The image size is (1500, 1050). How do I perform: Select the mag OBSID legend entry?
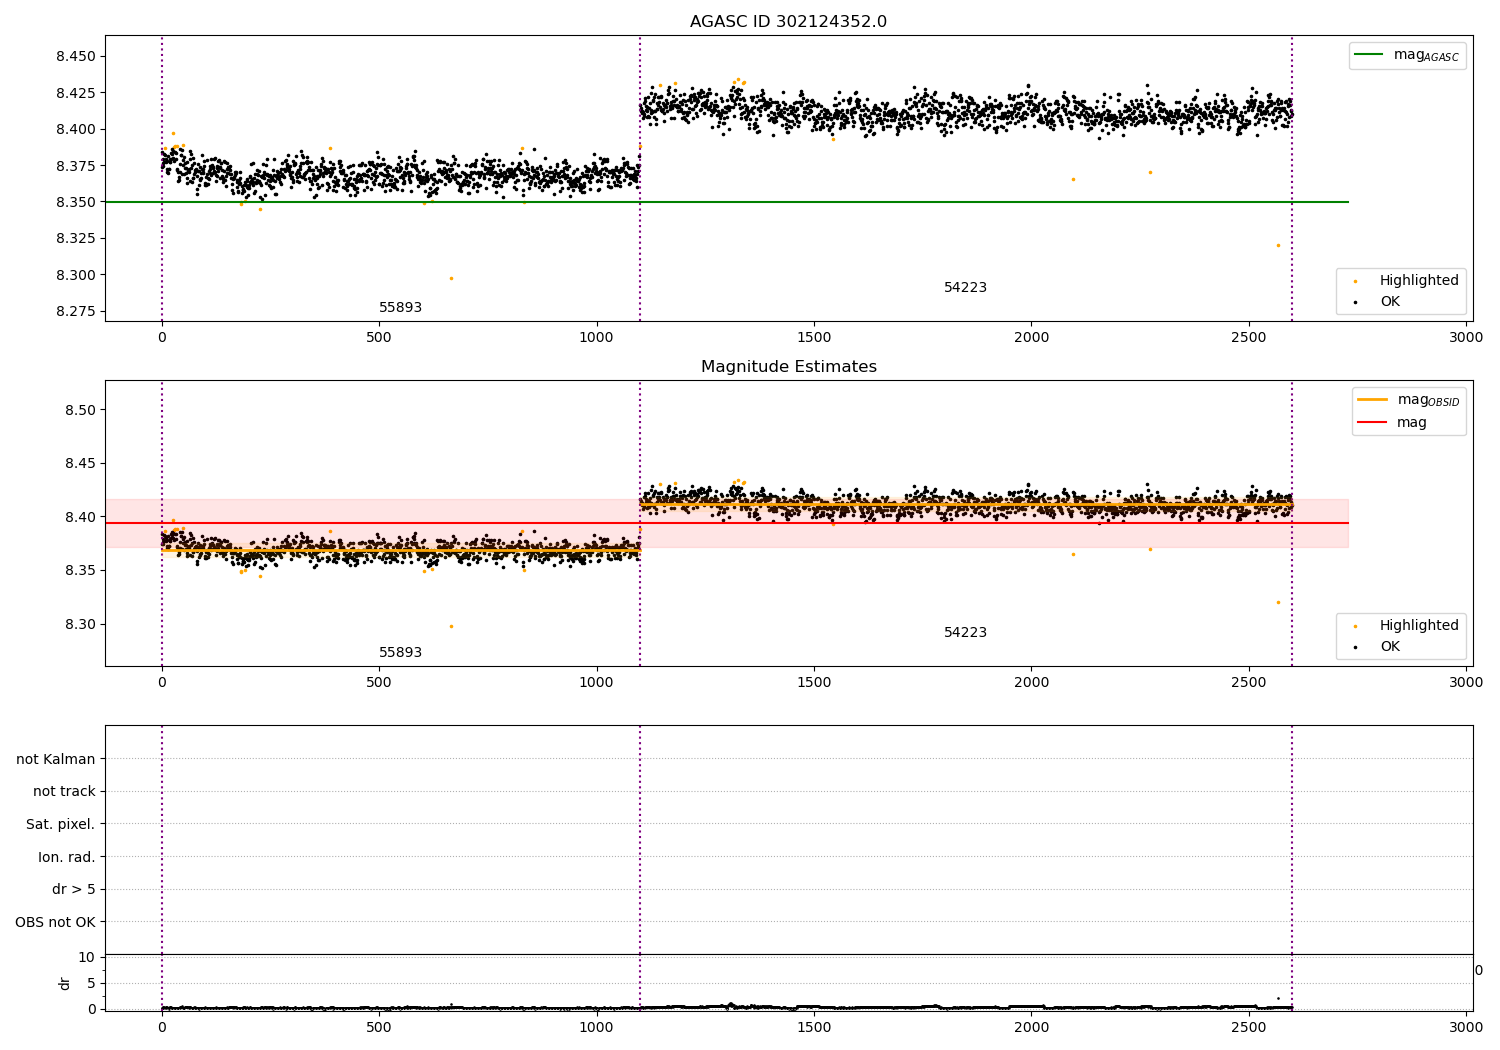point(1410,400)
